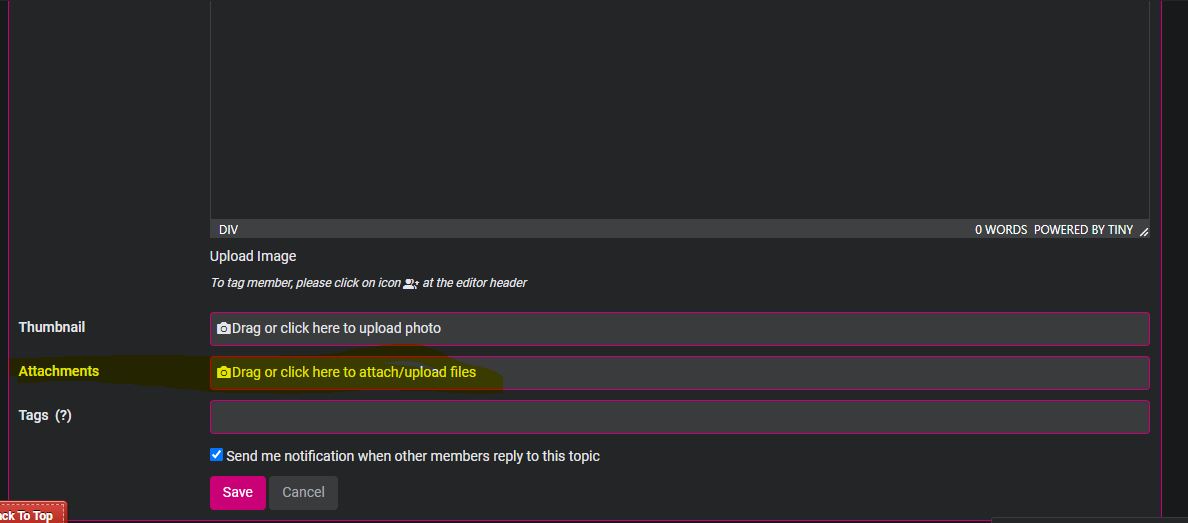Click the highlighted Attachments label
Viewport: 1188px width, 523px height.
pos(59,371)
